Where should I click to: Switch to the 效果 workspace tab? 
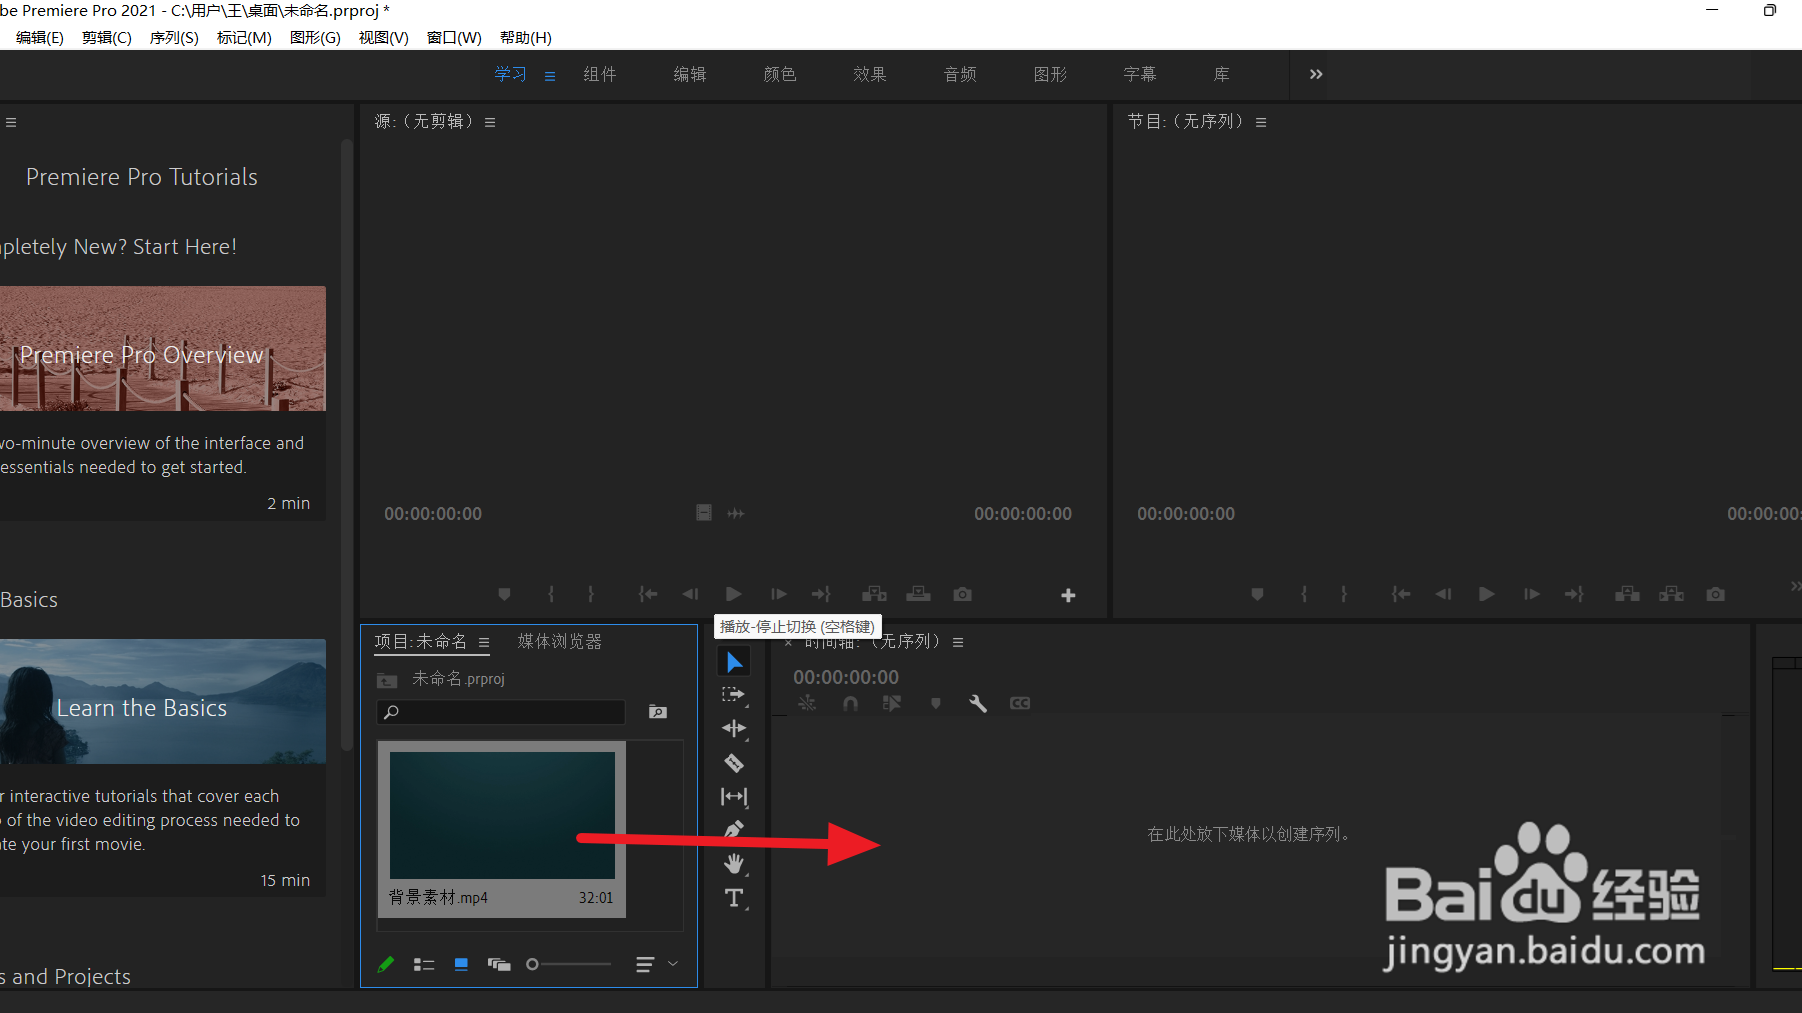tap(870, 74)
